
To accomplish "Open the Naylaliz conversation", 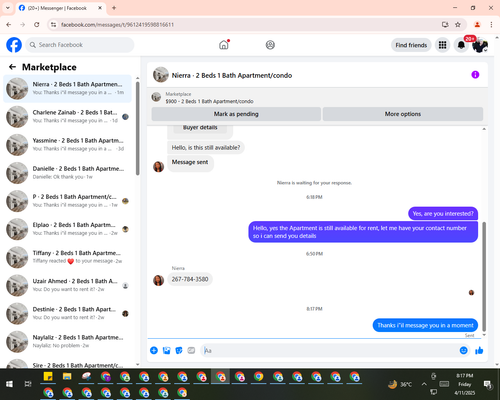I will (x=67, y=342).
